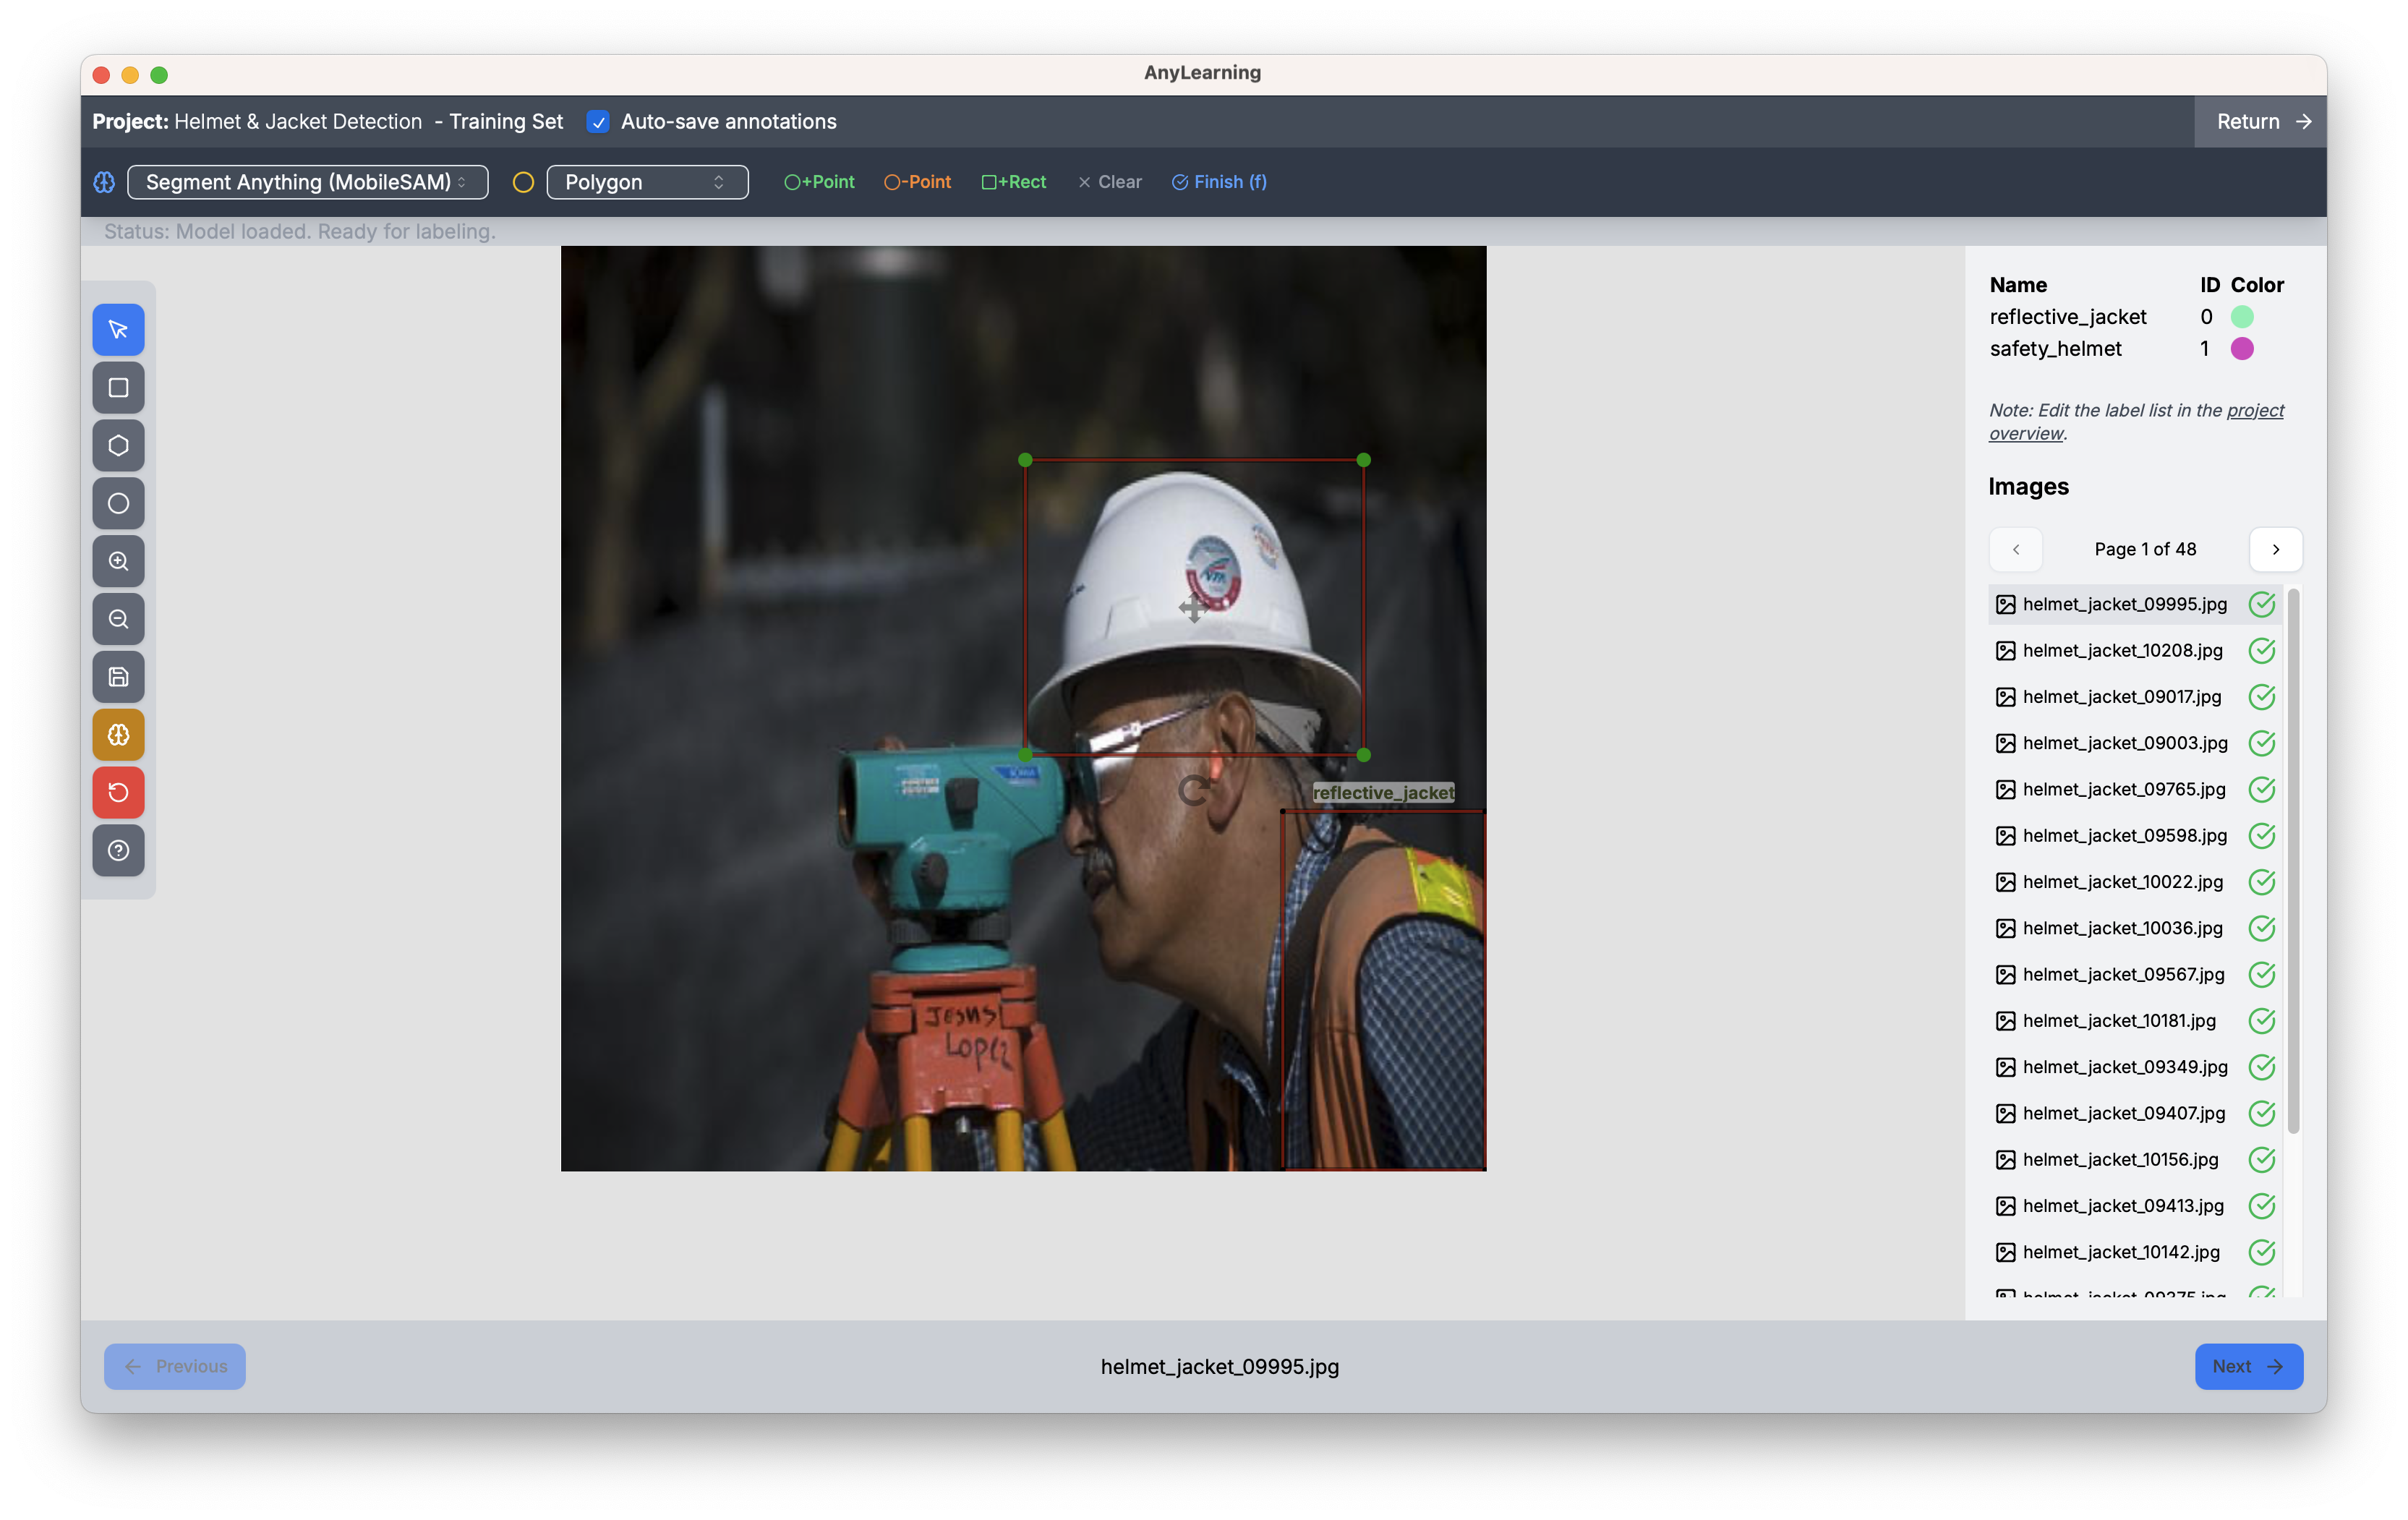Open helmet_jacket_09017.jpg in the image list
This screenshot has width=2408, height=1520.
pos(2121,697)
